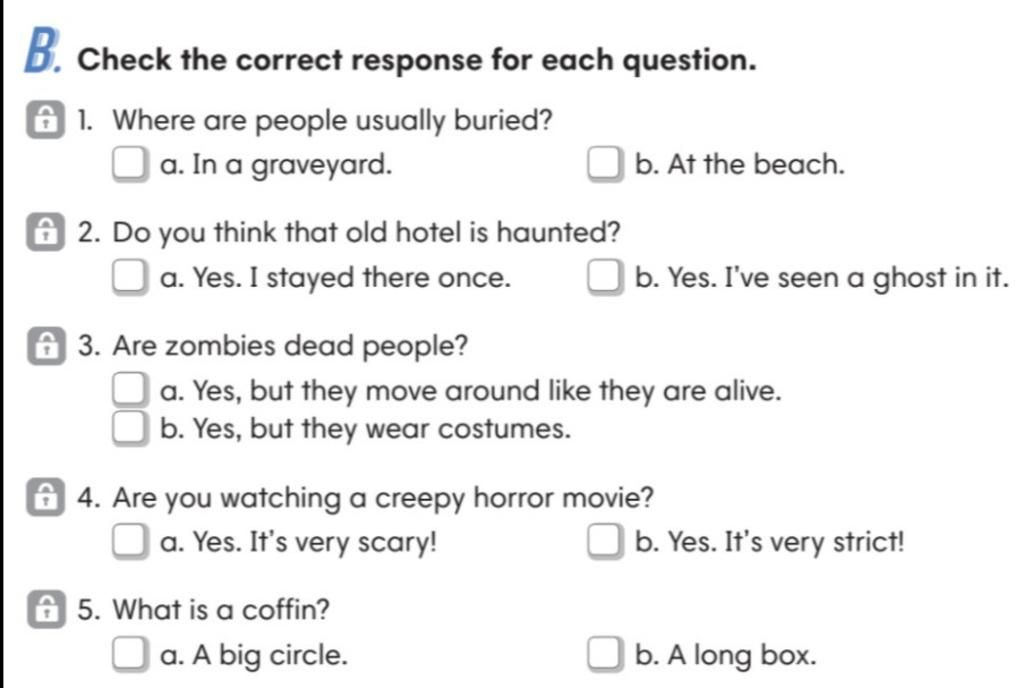Tick the 'I've seen a ghost in it' box
This screenshot has width=1024, height=688.
pos(604,277)
